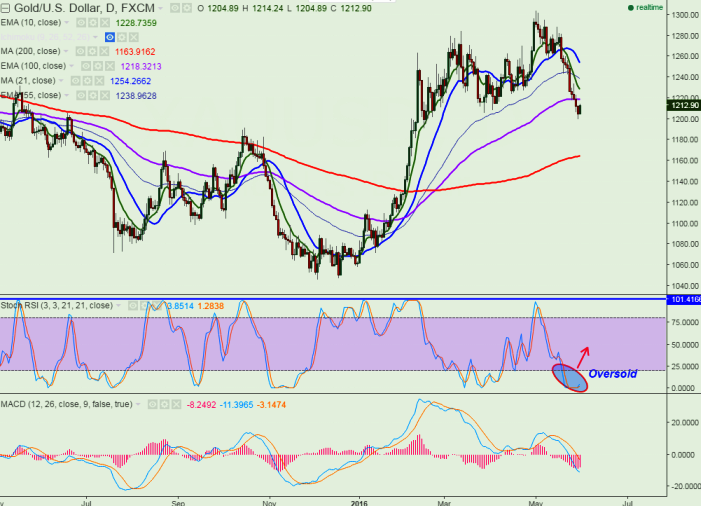The image size is (701, 506).
Task: Remove the MA (21, close) indicator
Action: pyautogui.click(x=99, y=81)
